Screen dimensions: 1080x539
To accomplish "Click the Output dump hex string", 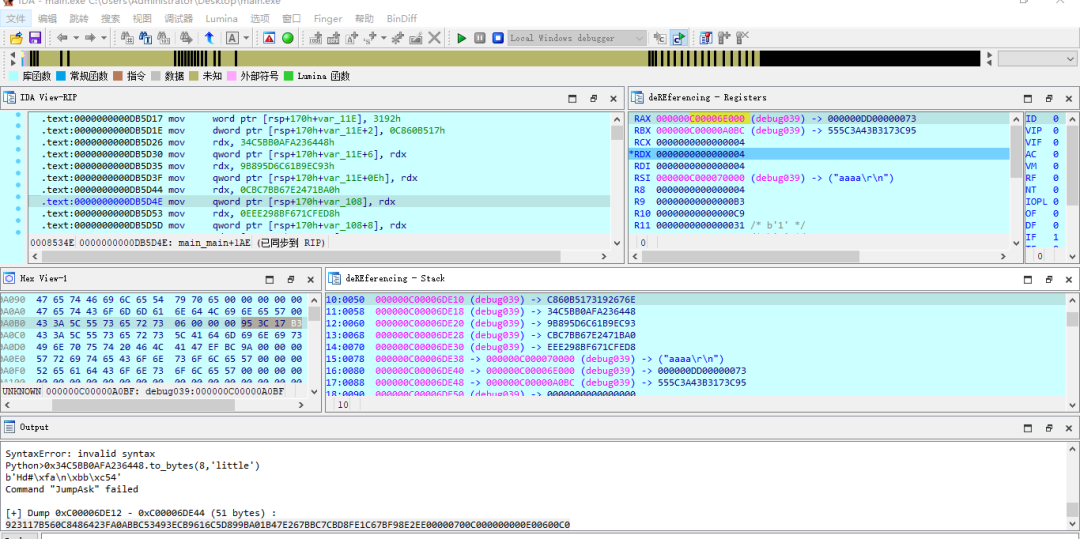I will [287, 525].
